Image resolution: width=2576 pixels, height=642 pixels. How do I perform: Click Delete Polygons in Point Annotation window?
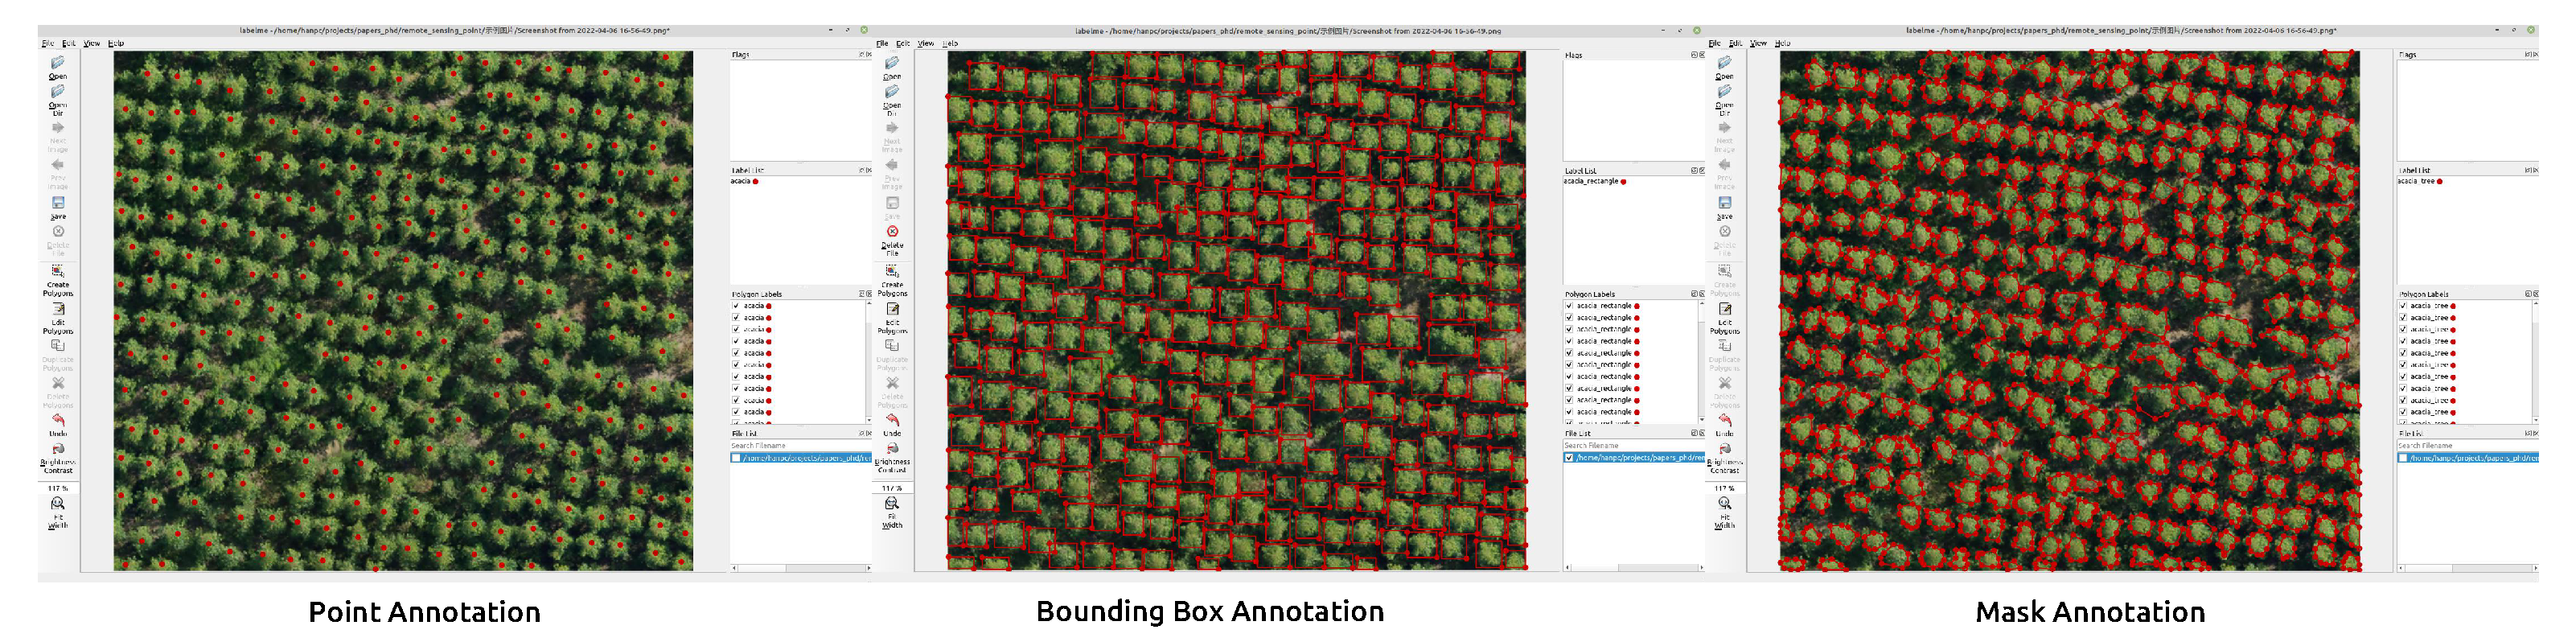58,391
